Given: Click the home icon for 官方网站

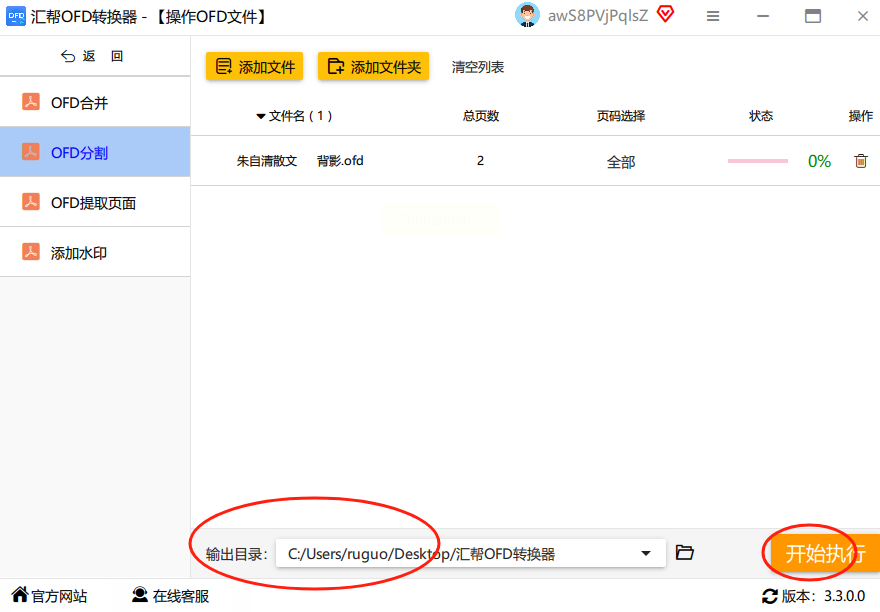Looking at the screenshot, I should [20, 594].
